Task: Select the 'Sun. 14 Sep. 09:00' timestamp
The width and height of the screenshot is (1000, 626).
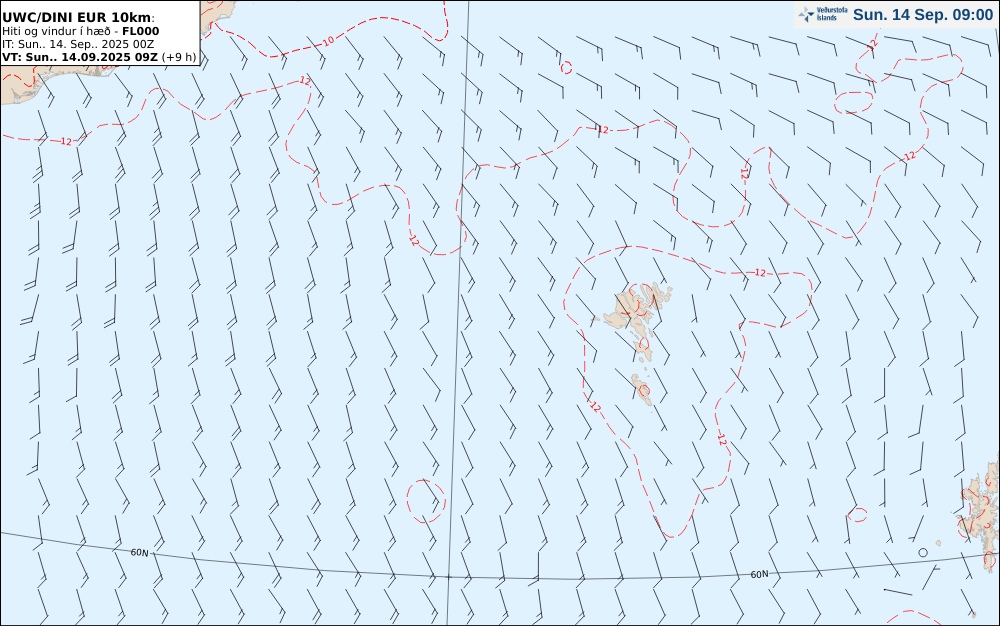Action: (x=923, y=15)
